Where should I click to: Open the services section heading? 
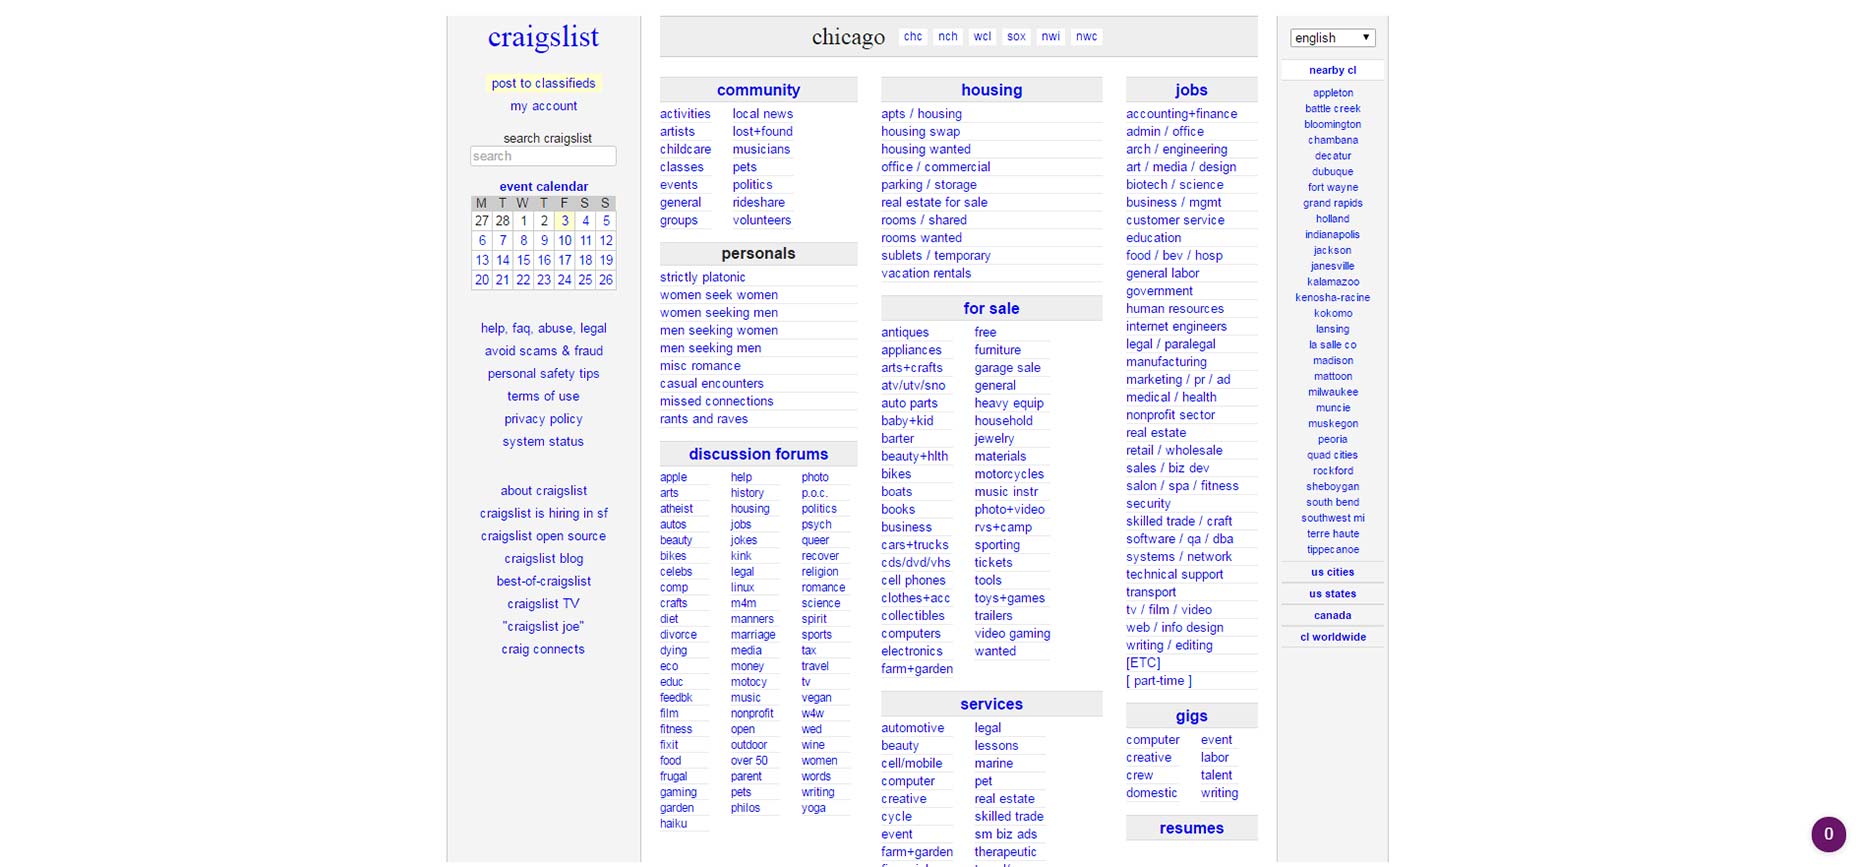[991, 705]
